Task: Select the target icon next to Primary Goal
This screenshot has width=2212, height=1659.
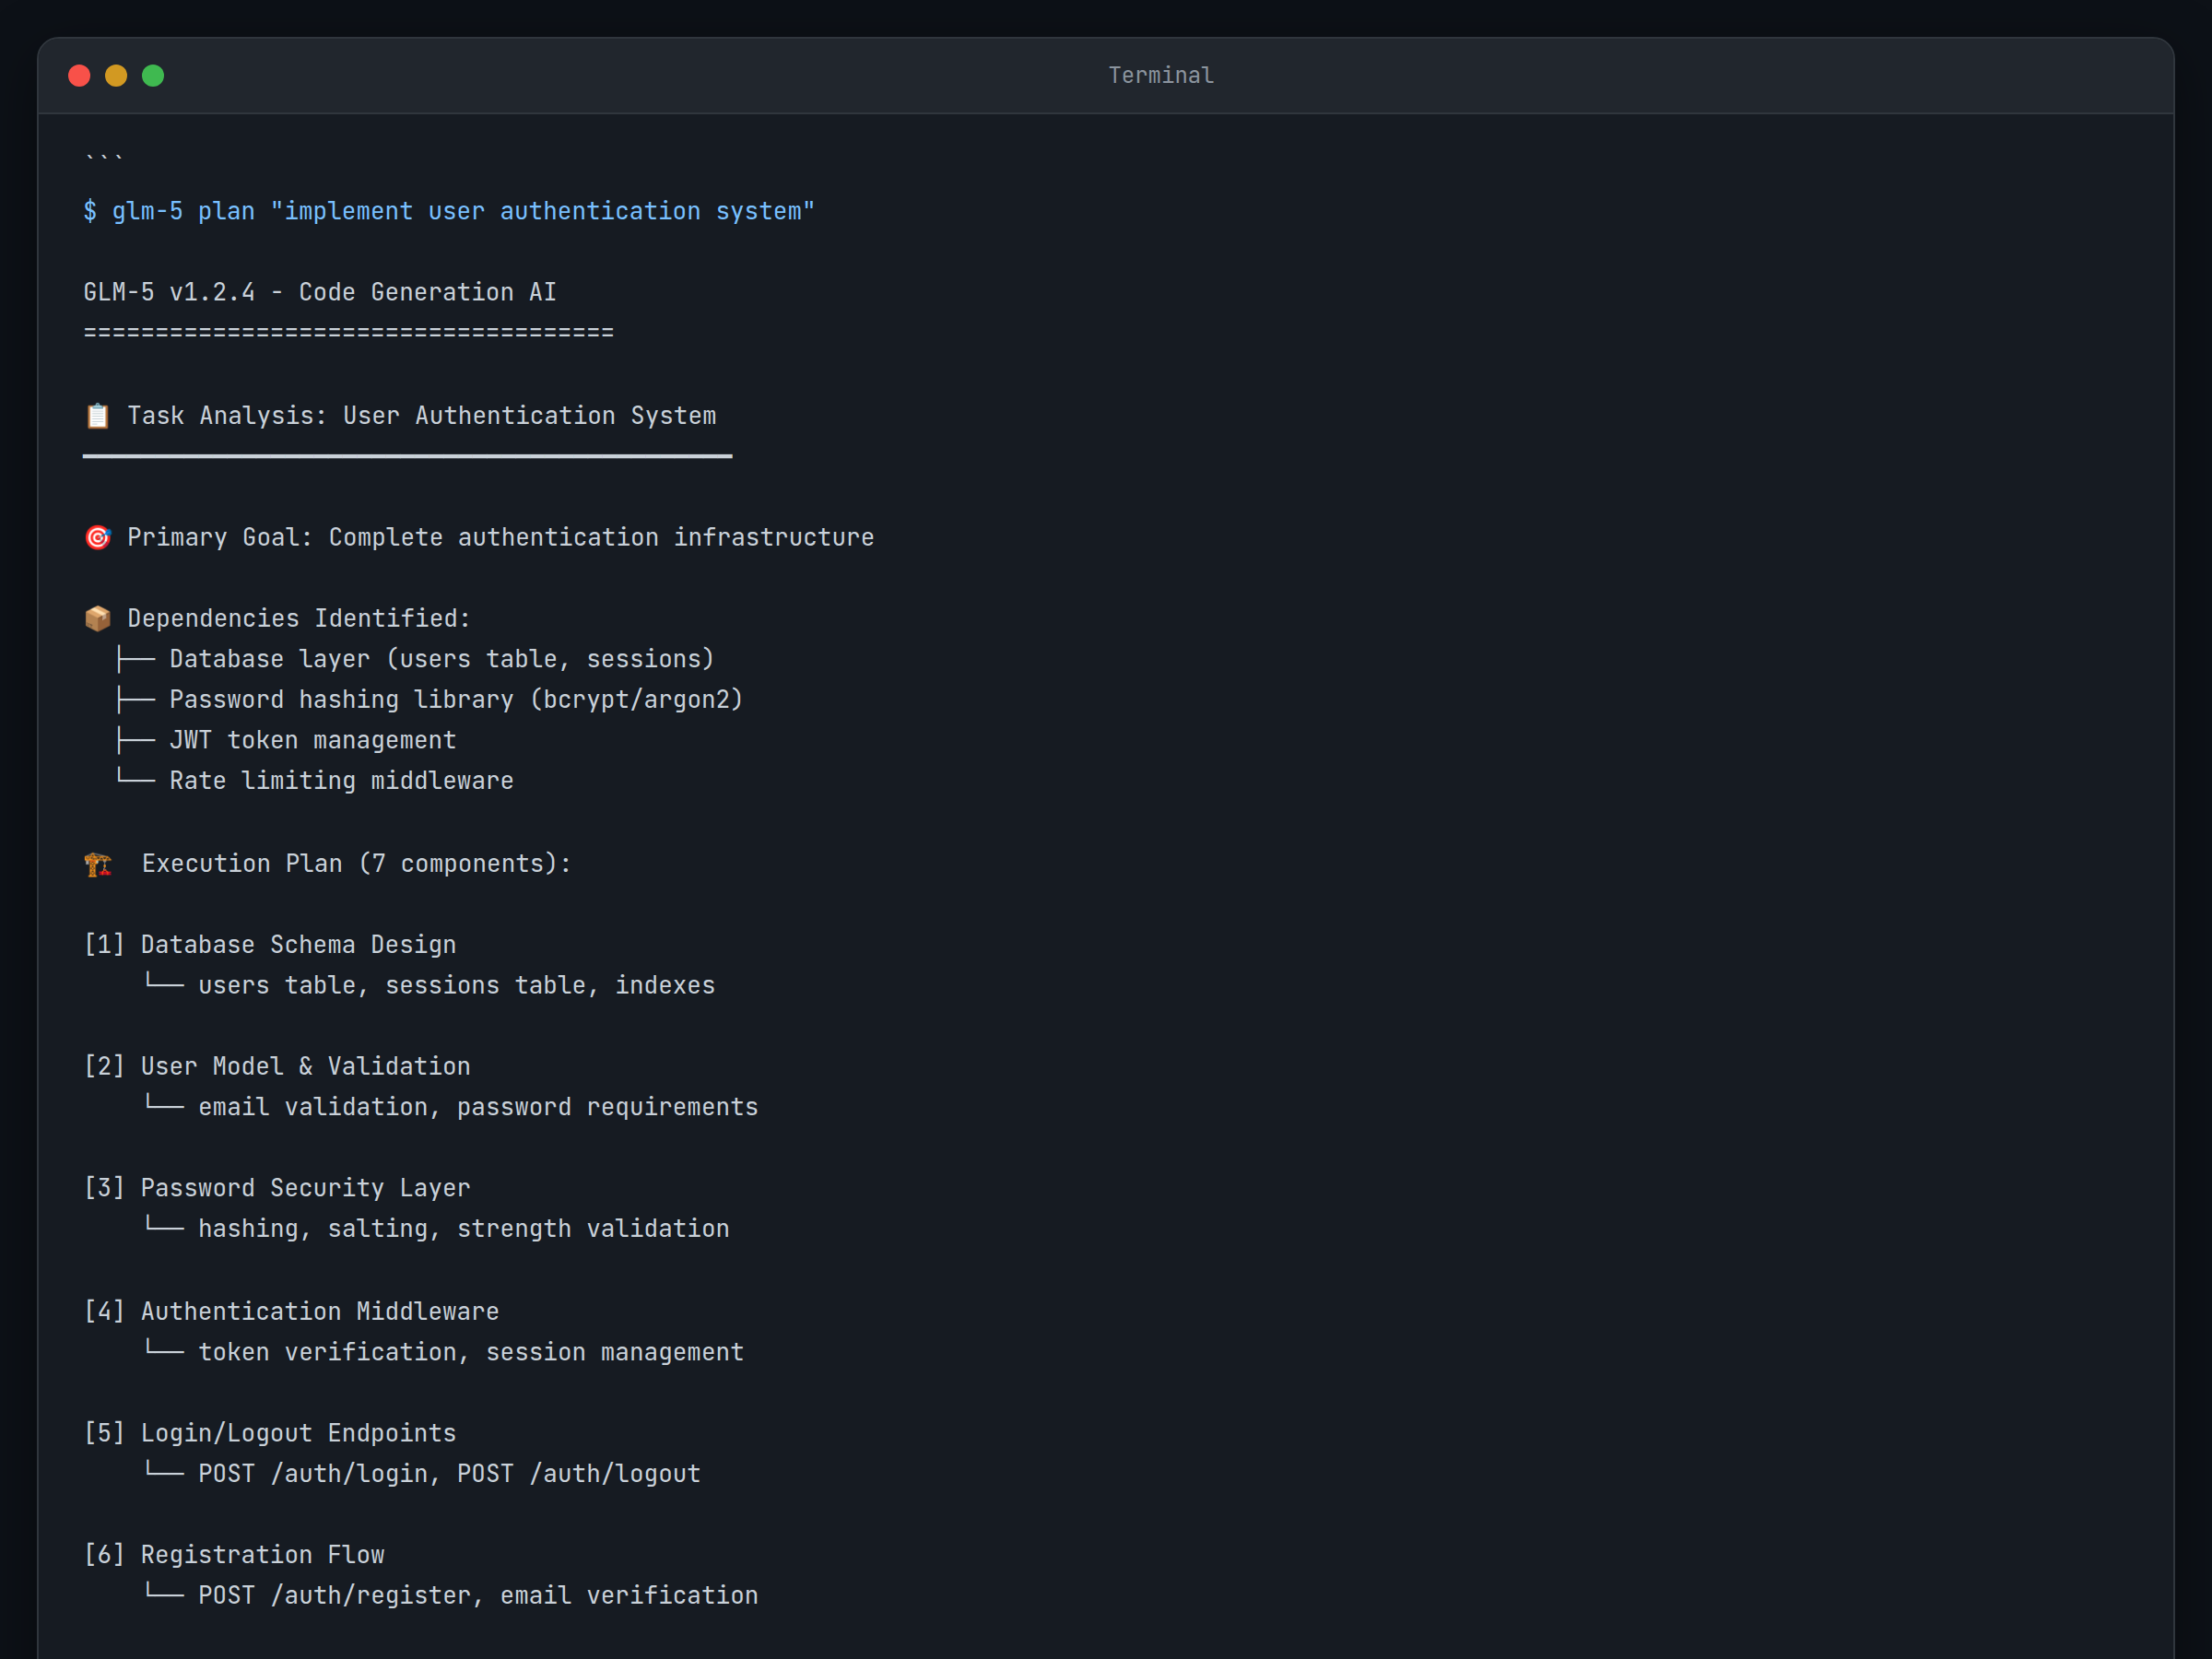Action: [x=97, y=537]
